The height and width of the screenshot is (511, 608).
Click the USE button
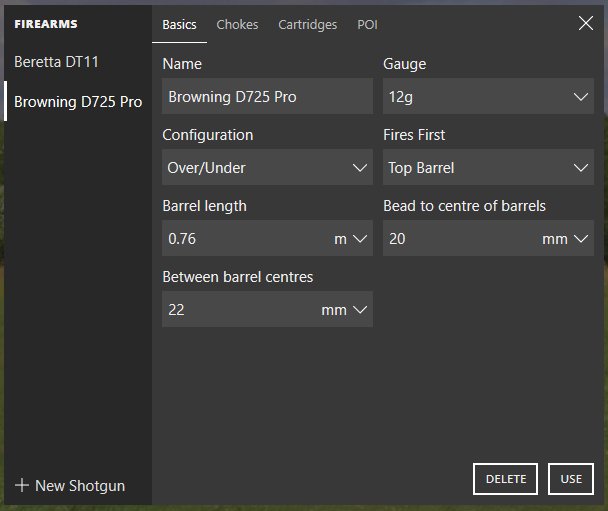(x=571, y=479)
